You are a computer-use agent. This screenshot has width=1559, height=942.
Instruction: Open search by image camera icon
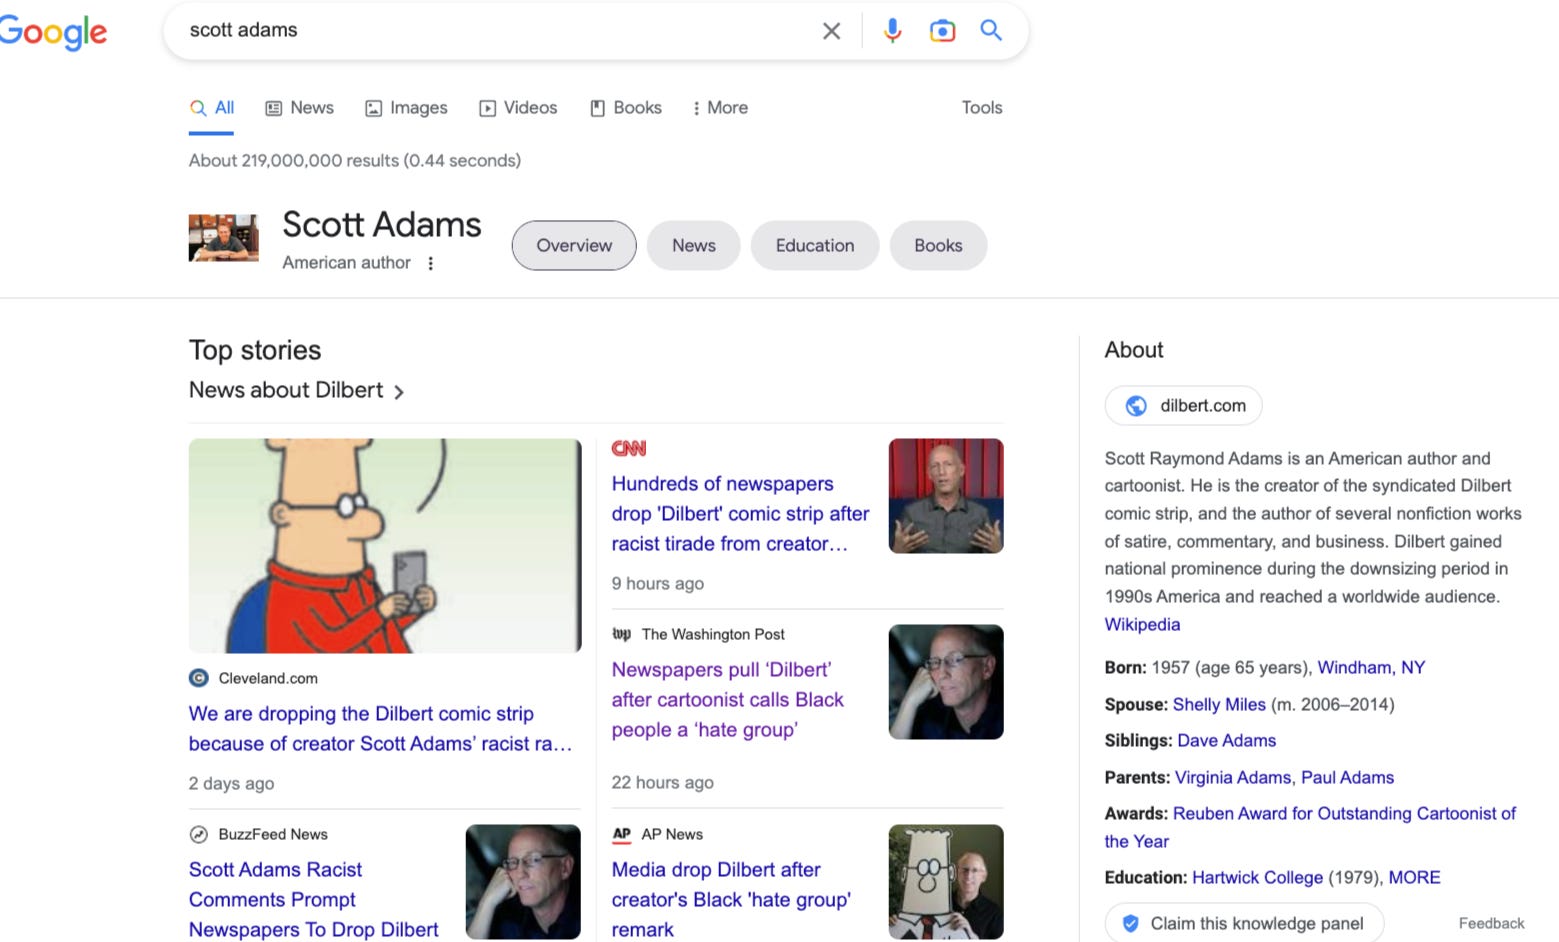click(x=942, y=31)
